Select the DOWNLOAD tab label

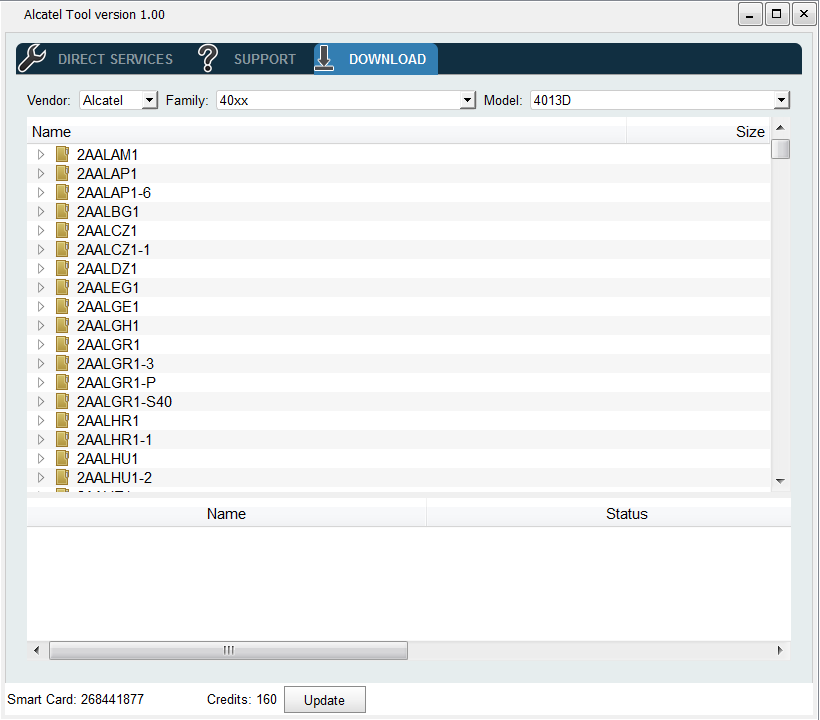388,59
